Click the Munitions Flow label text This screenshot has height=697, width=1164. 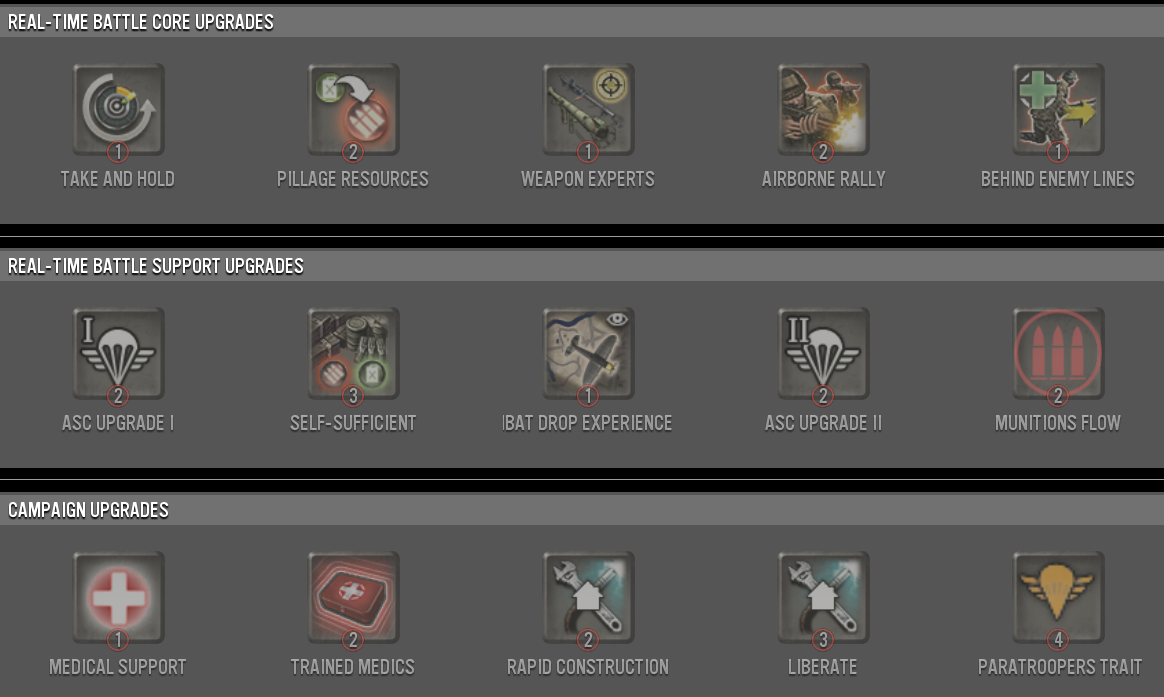[x=1058, y=423]
